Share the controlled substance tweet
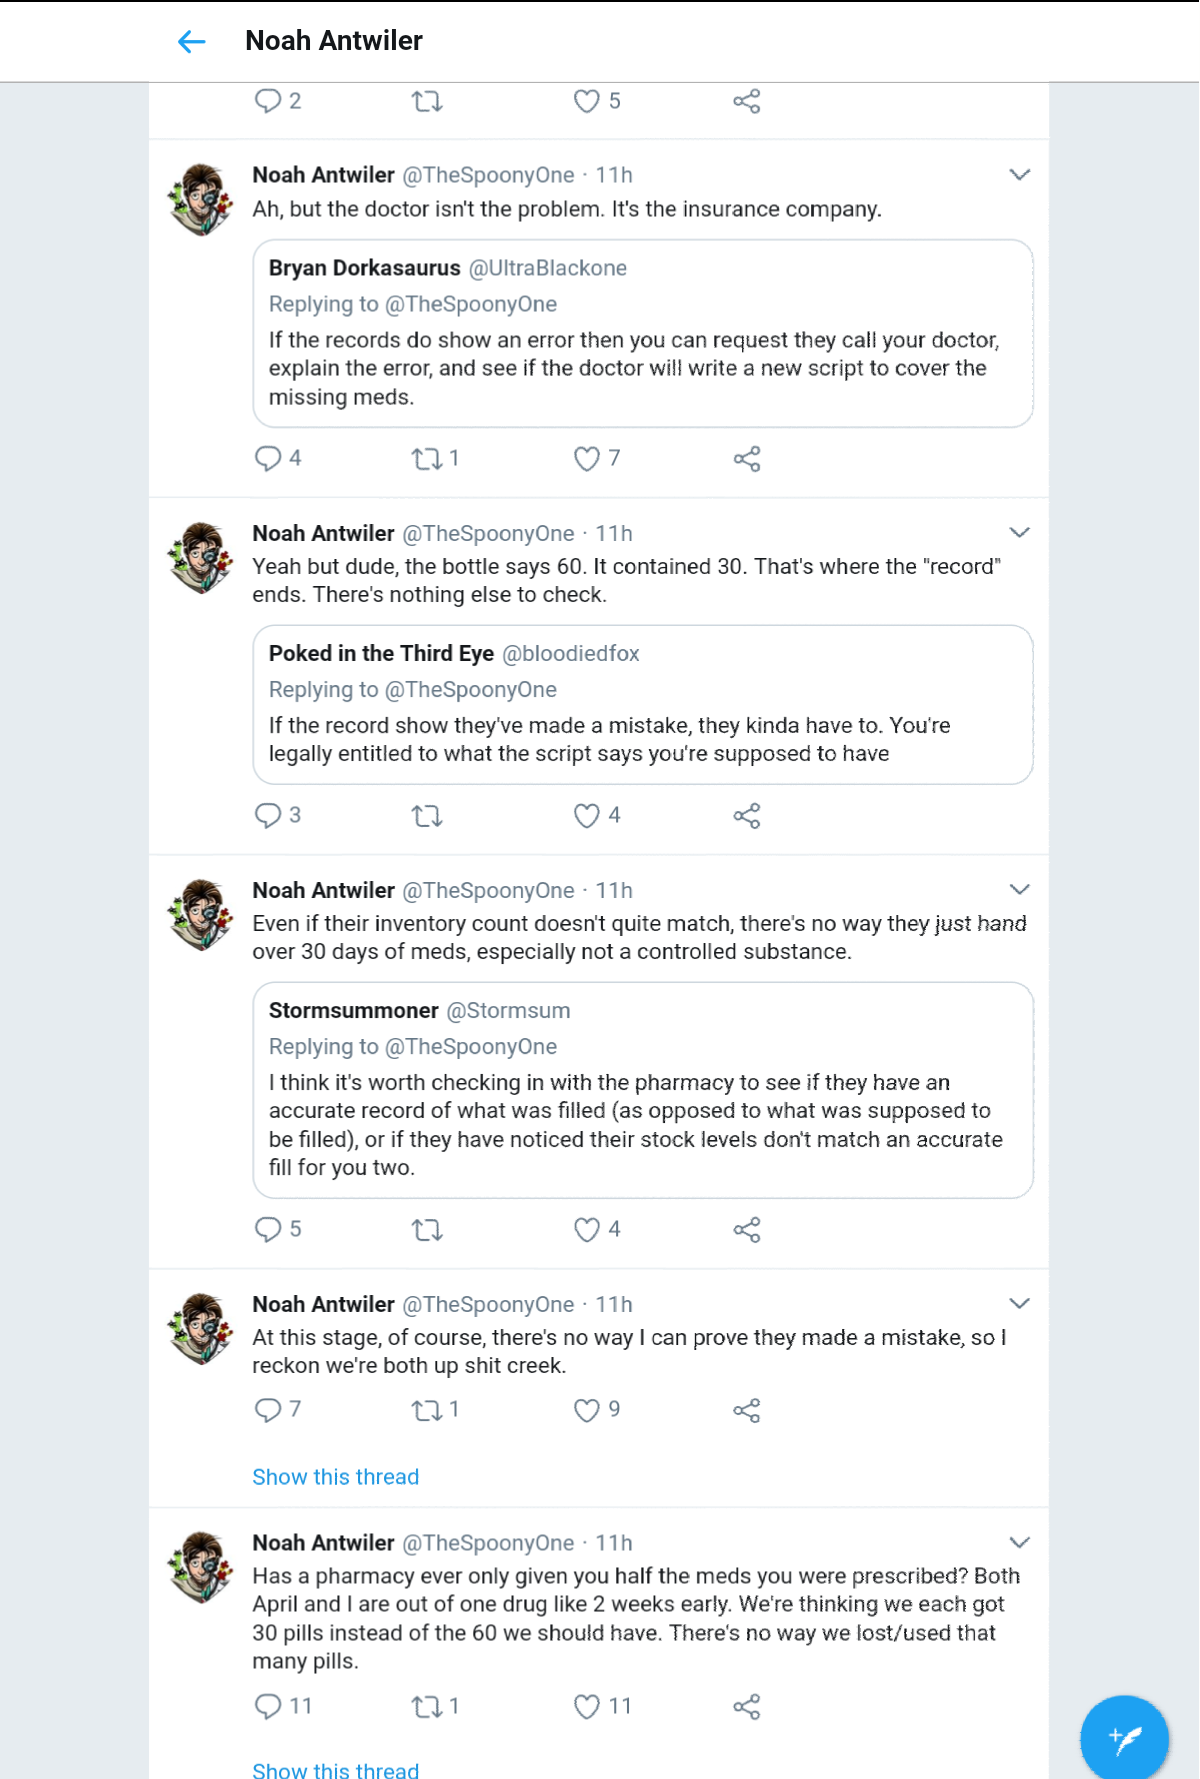The image size is (1200, 1779). (747, 1230)
